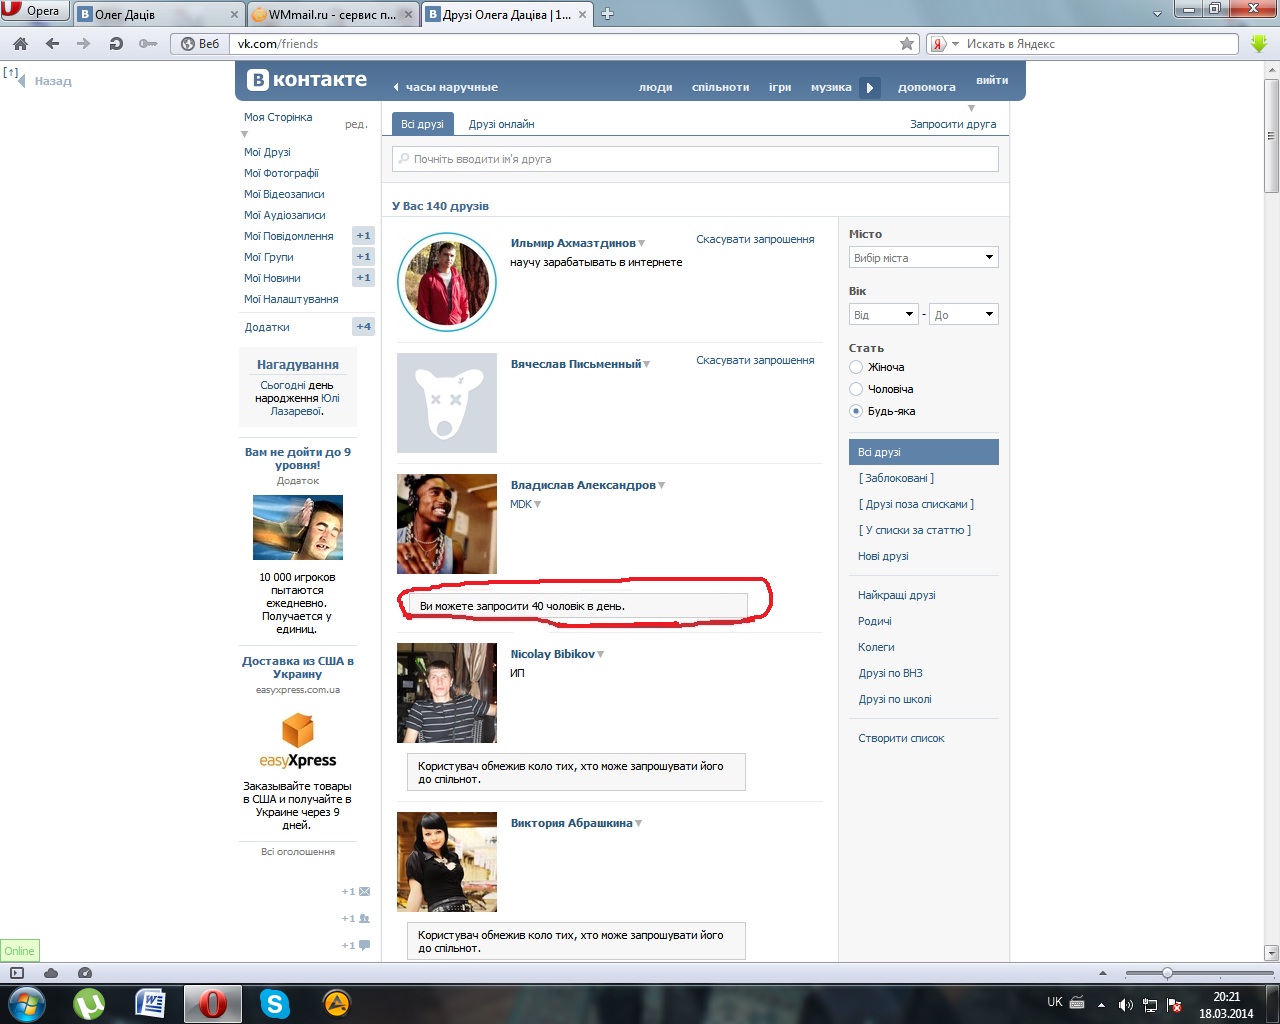Open AIMP player from the taskbar
The width and height of the screenshot is (1280, 1024).
[x=336, y=1003]
